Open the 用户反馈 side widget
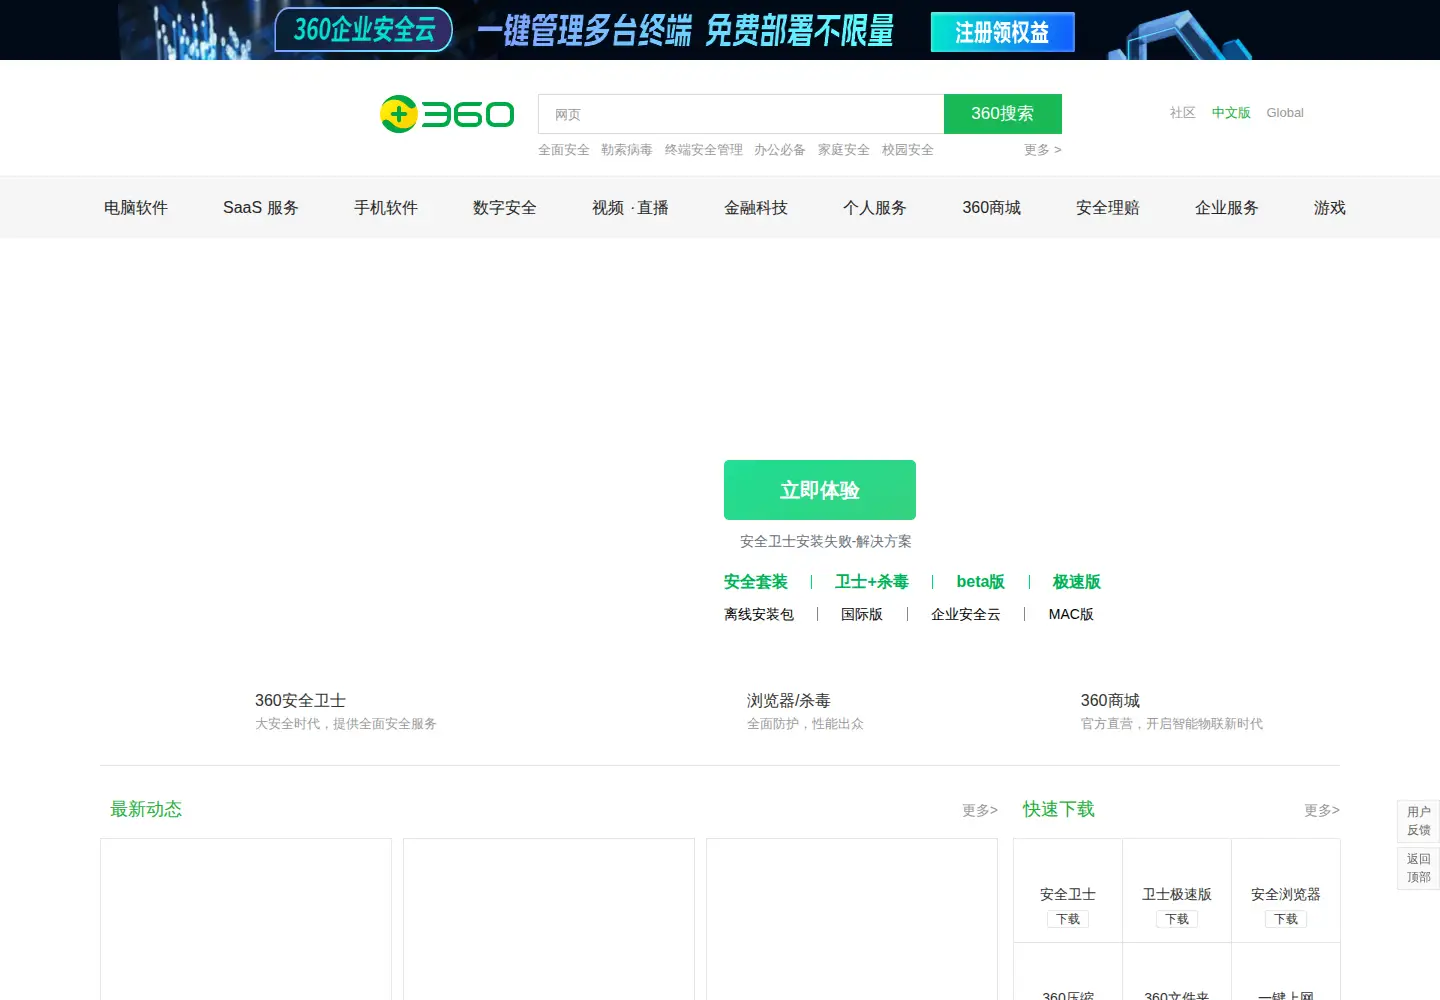This screenshot has height=1000, width=1440. coord(1418,821)
